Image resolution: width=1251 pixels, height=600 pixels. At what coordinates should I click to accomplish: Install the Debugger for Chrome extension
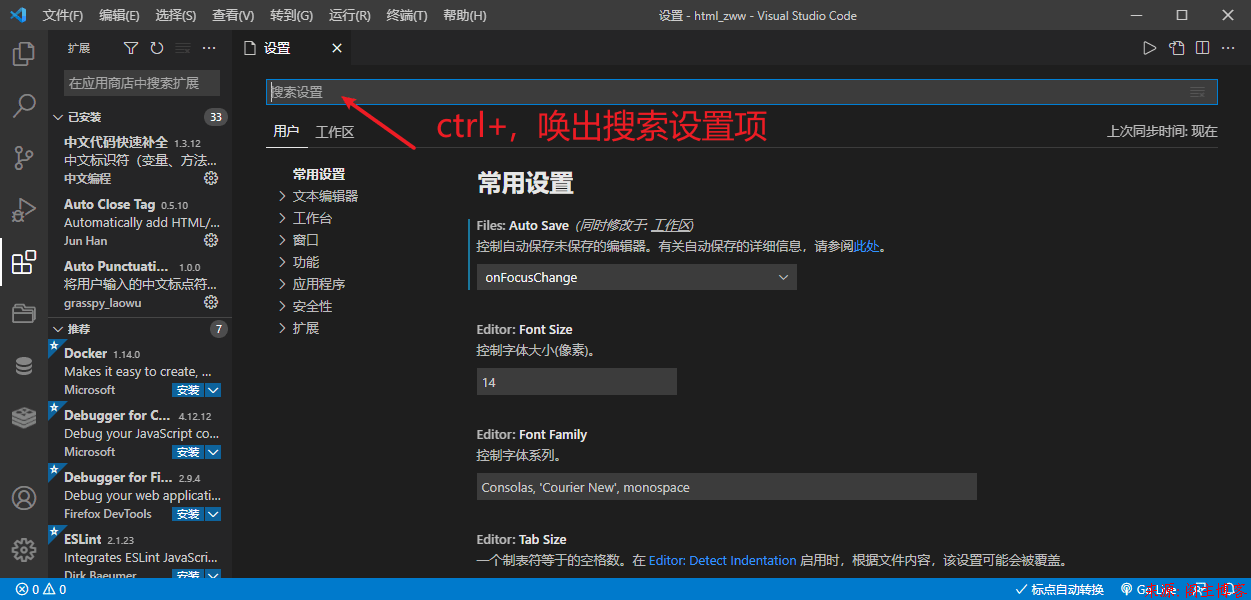(187, 452)
